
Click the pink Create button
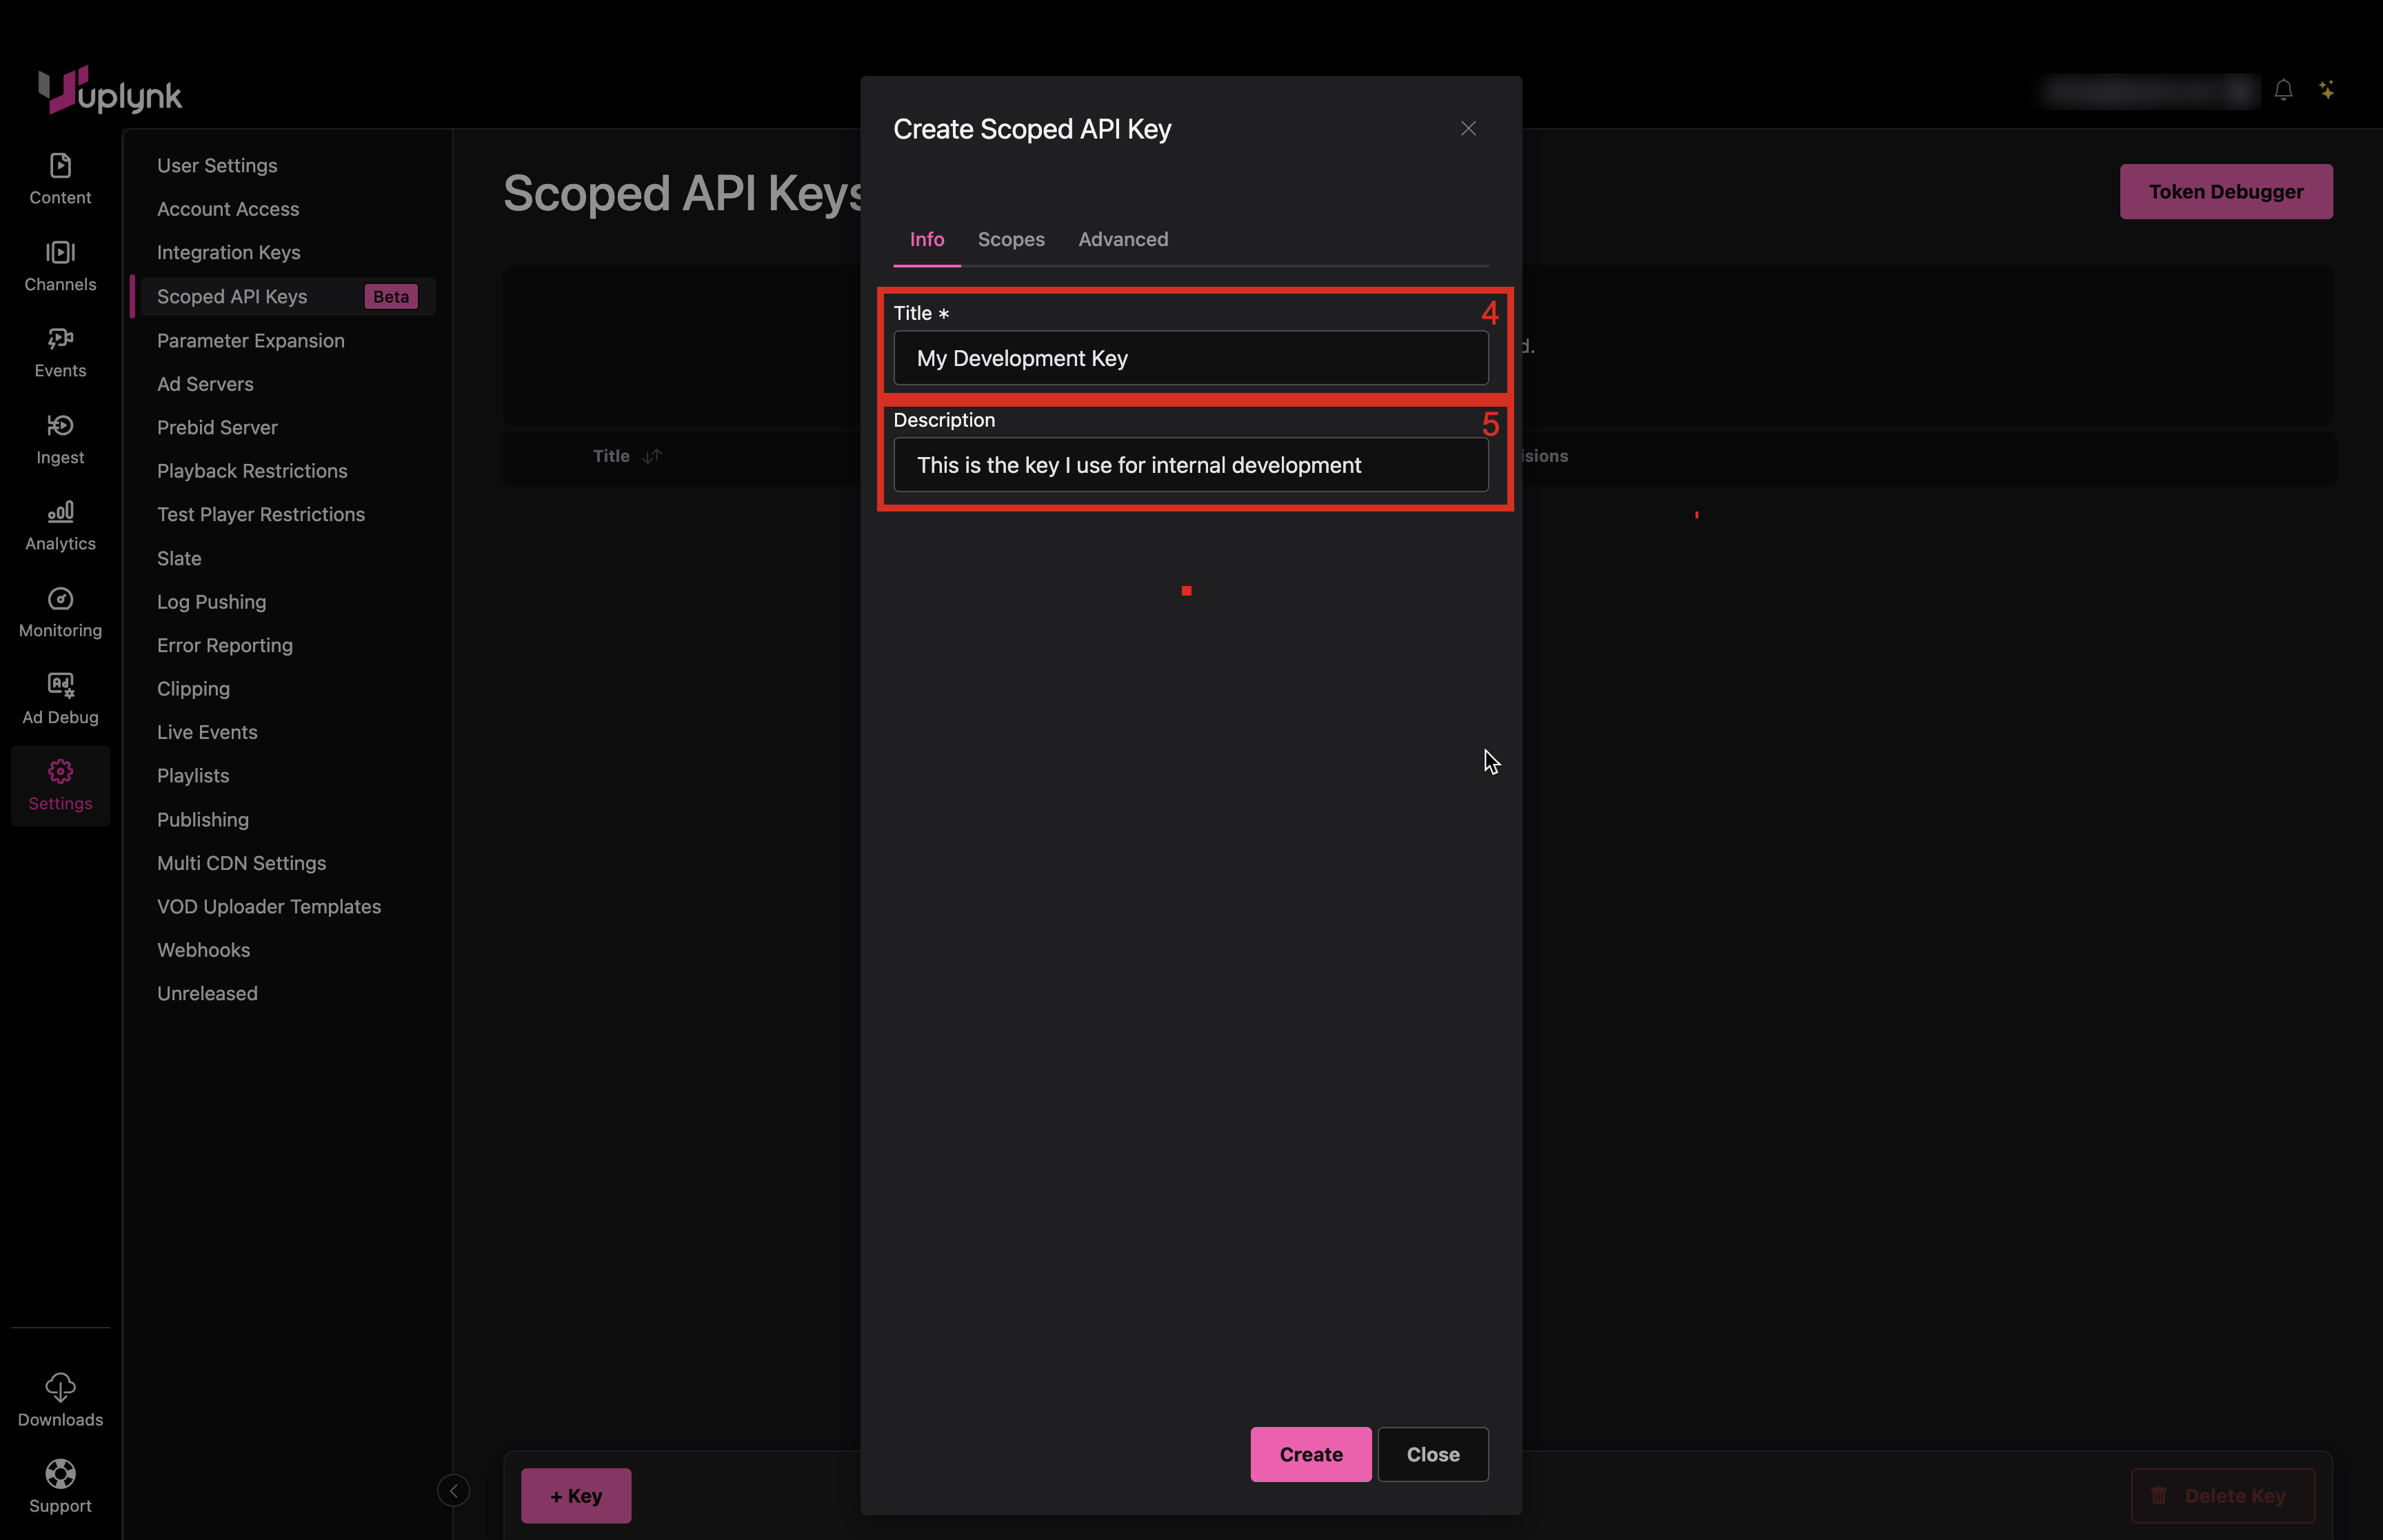(x=1310, y=1454)
